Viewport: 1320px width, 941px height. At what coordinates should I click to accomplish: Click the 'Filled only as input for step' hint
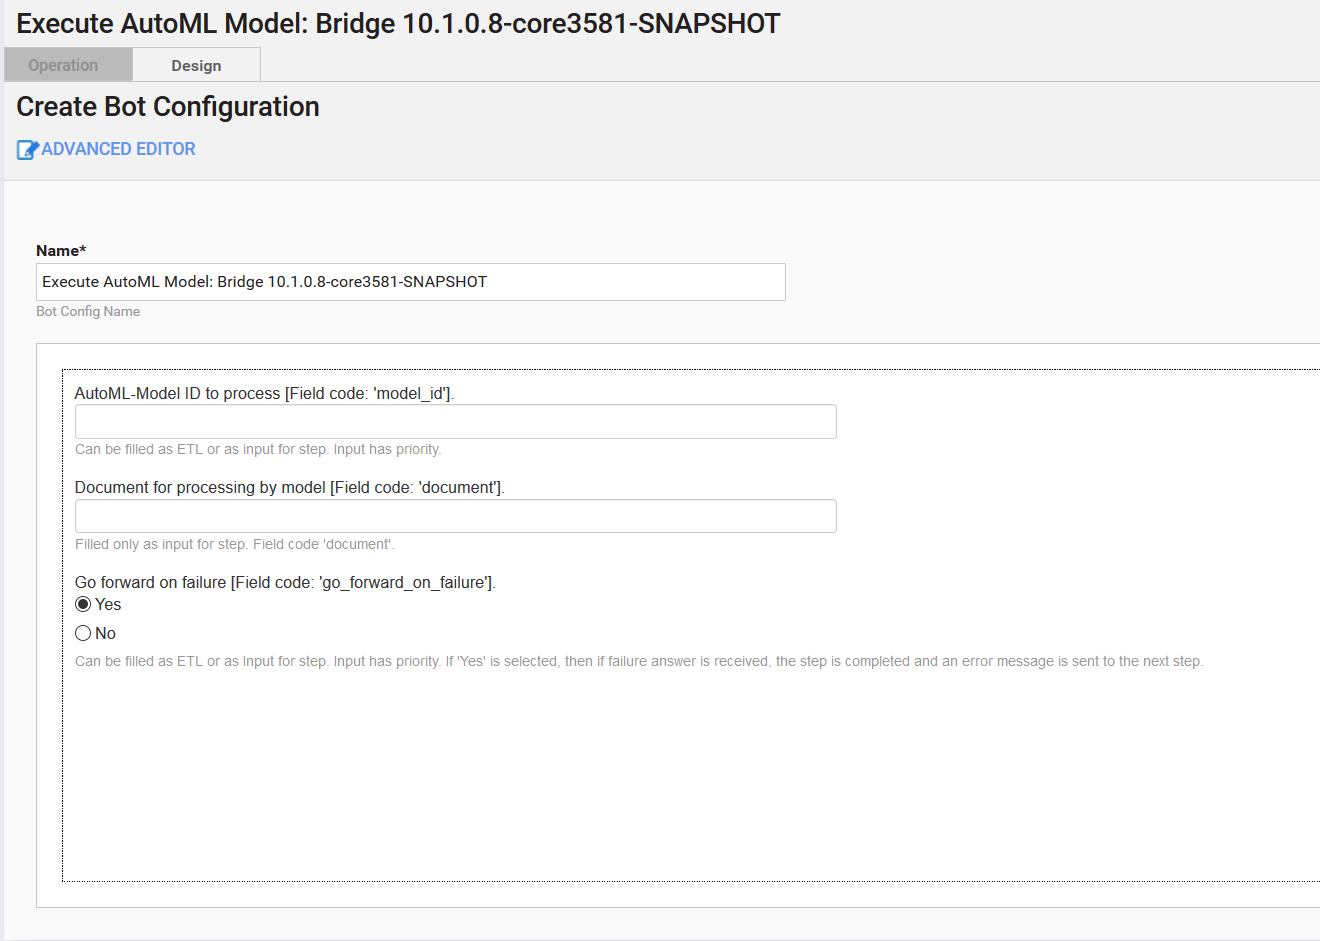point(235,544)
